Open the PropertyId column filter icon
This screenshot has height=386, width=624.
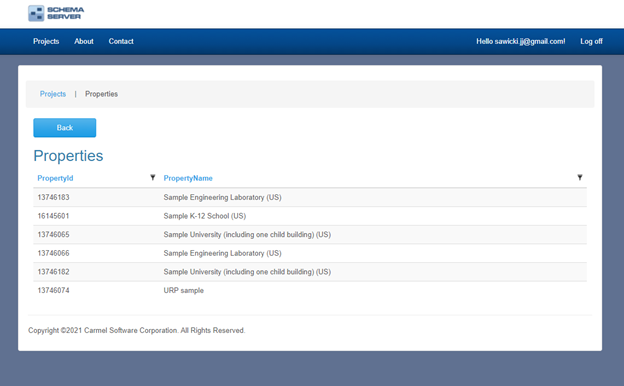click(152, 177)
